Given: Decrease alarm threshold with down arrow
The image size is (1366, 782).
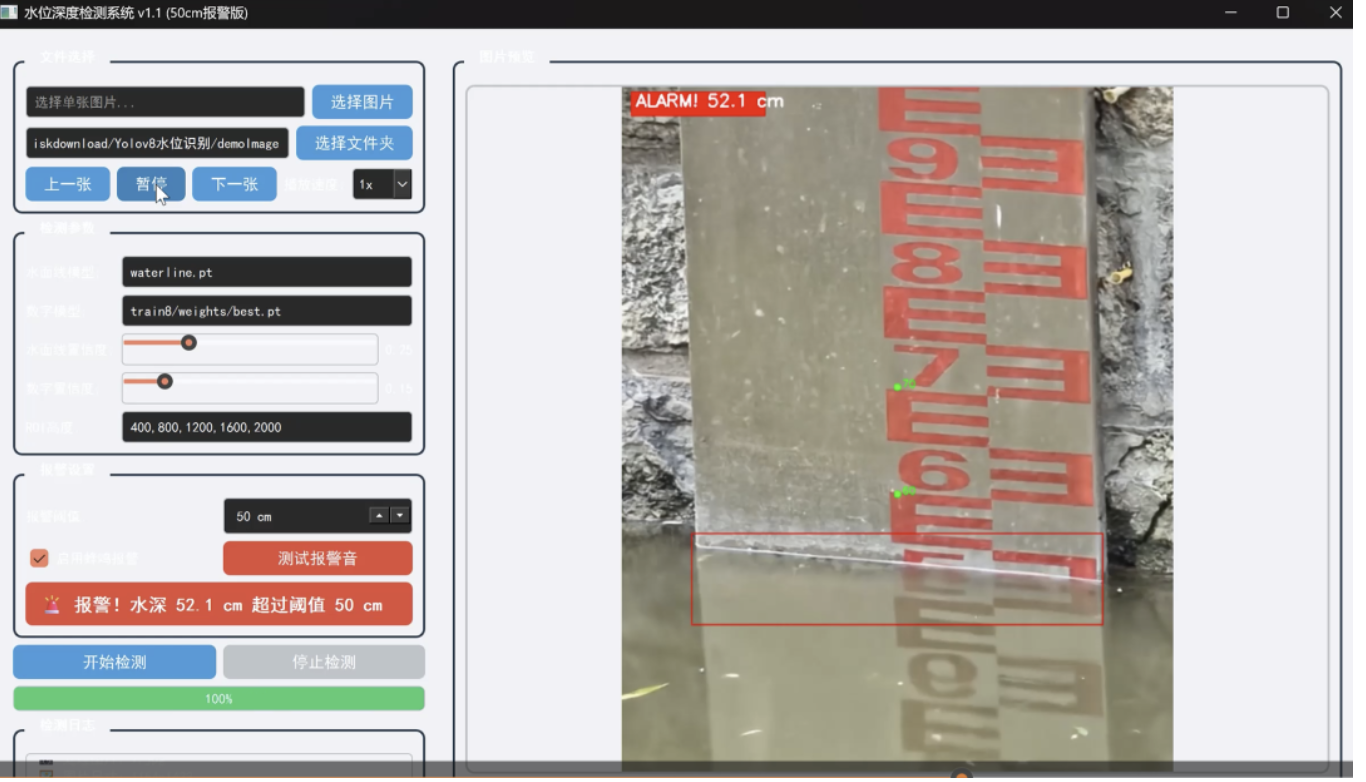Looking at the screenshot, I should (x=400, y=516).
